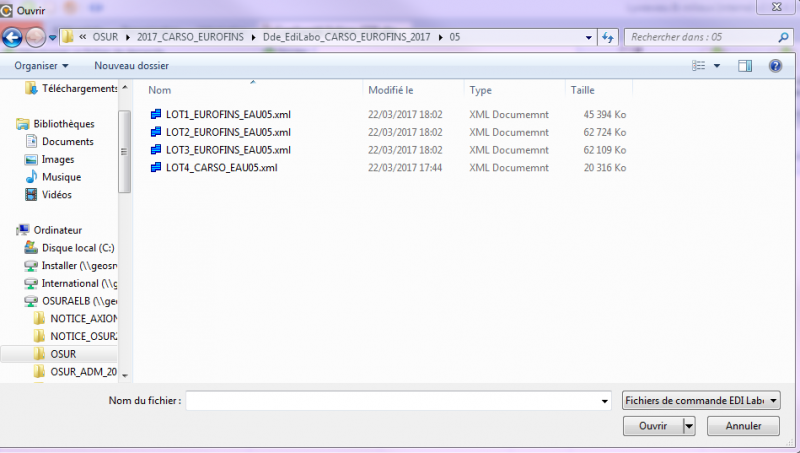Click 2017_CARSO_EUROFINS in the breadcrumb path
This screenshot has width=800, height=453.
[x=189, y=38]
